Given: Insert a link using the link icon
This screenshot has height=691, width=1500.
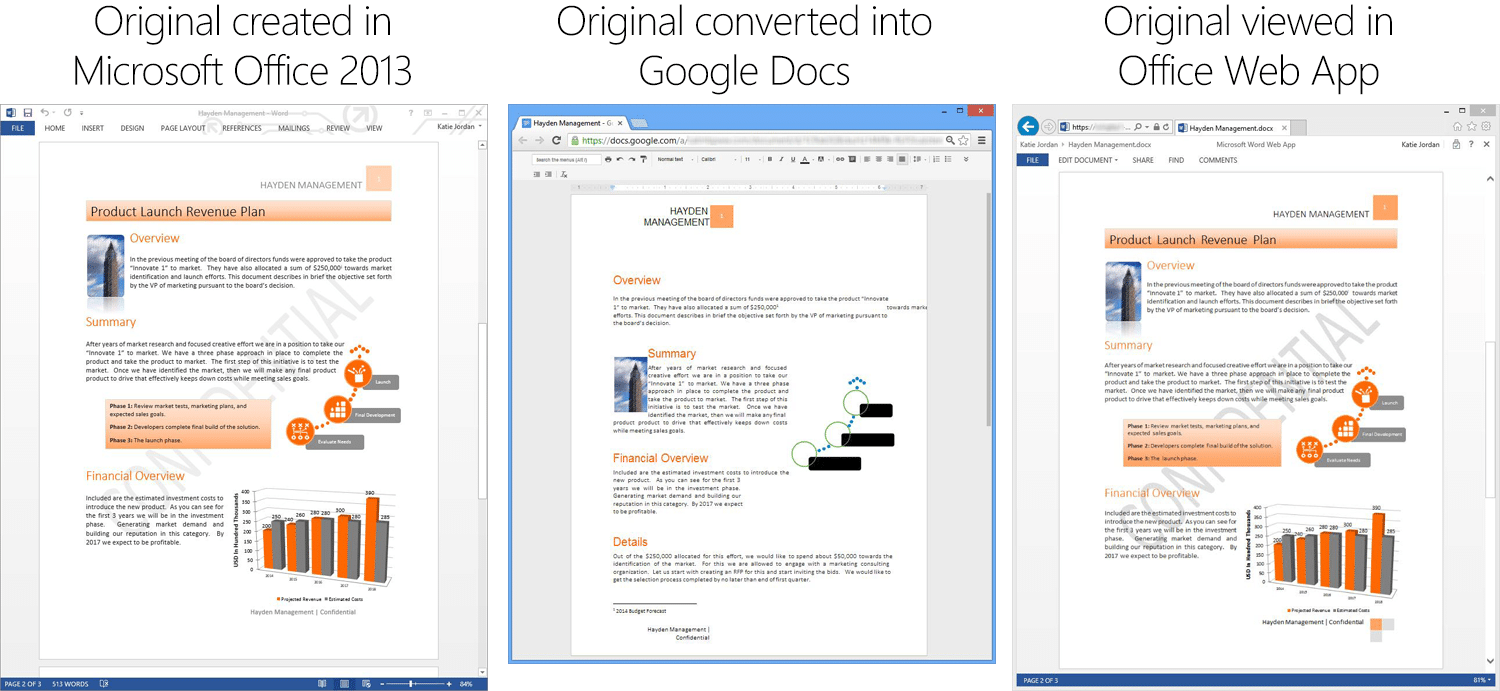Looking at the screenshot, I should pos(840,160).
